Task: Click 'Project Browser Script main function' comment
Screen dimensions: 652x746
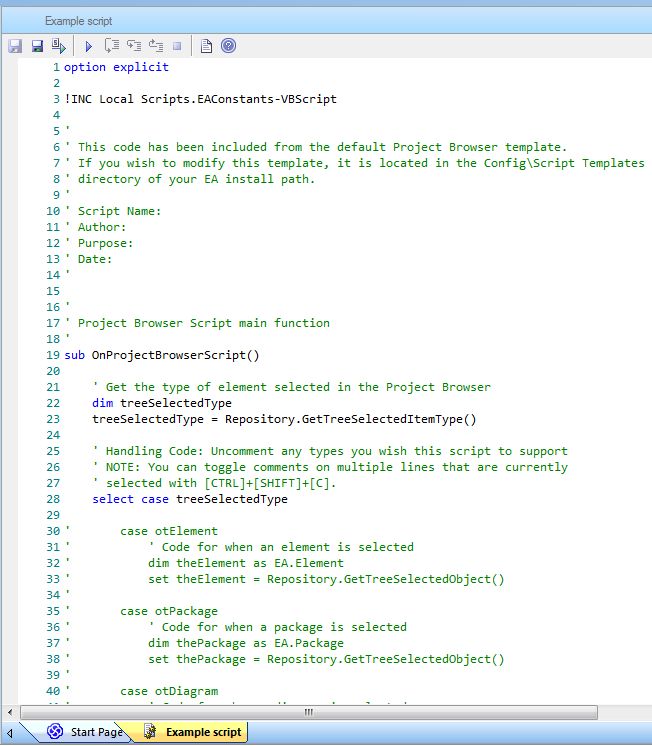Action: pyautogui.click(x=204, y=323)
